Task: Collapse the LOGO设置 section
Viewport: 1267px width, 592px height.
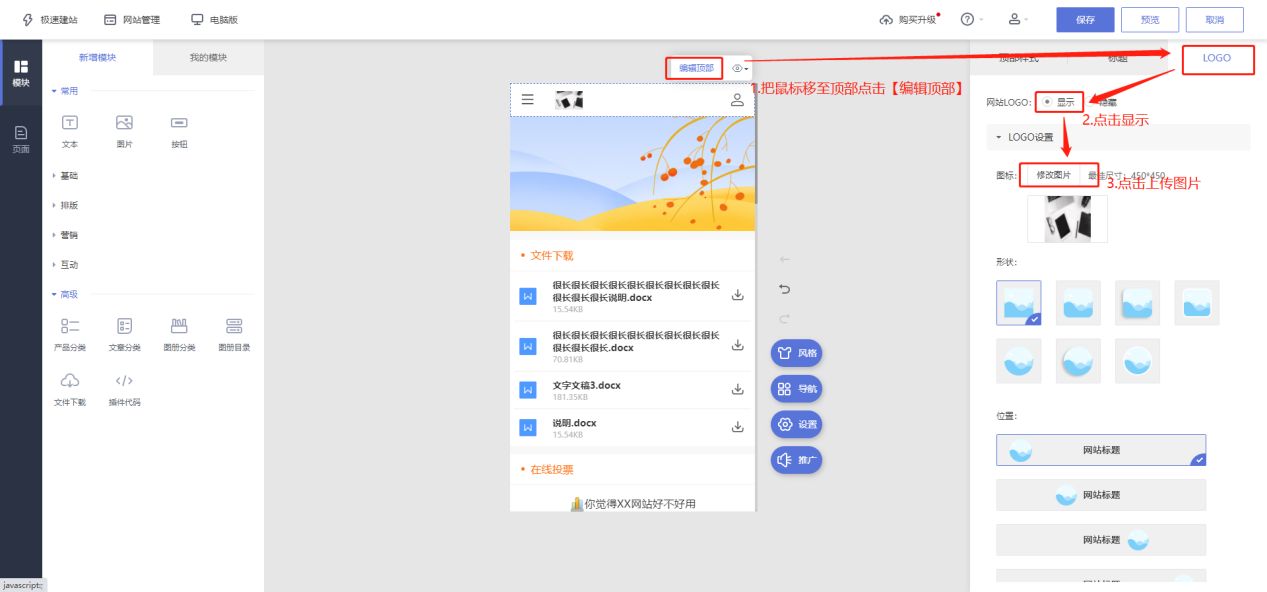Action: click(1118, 137)
